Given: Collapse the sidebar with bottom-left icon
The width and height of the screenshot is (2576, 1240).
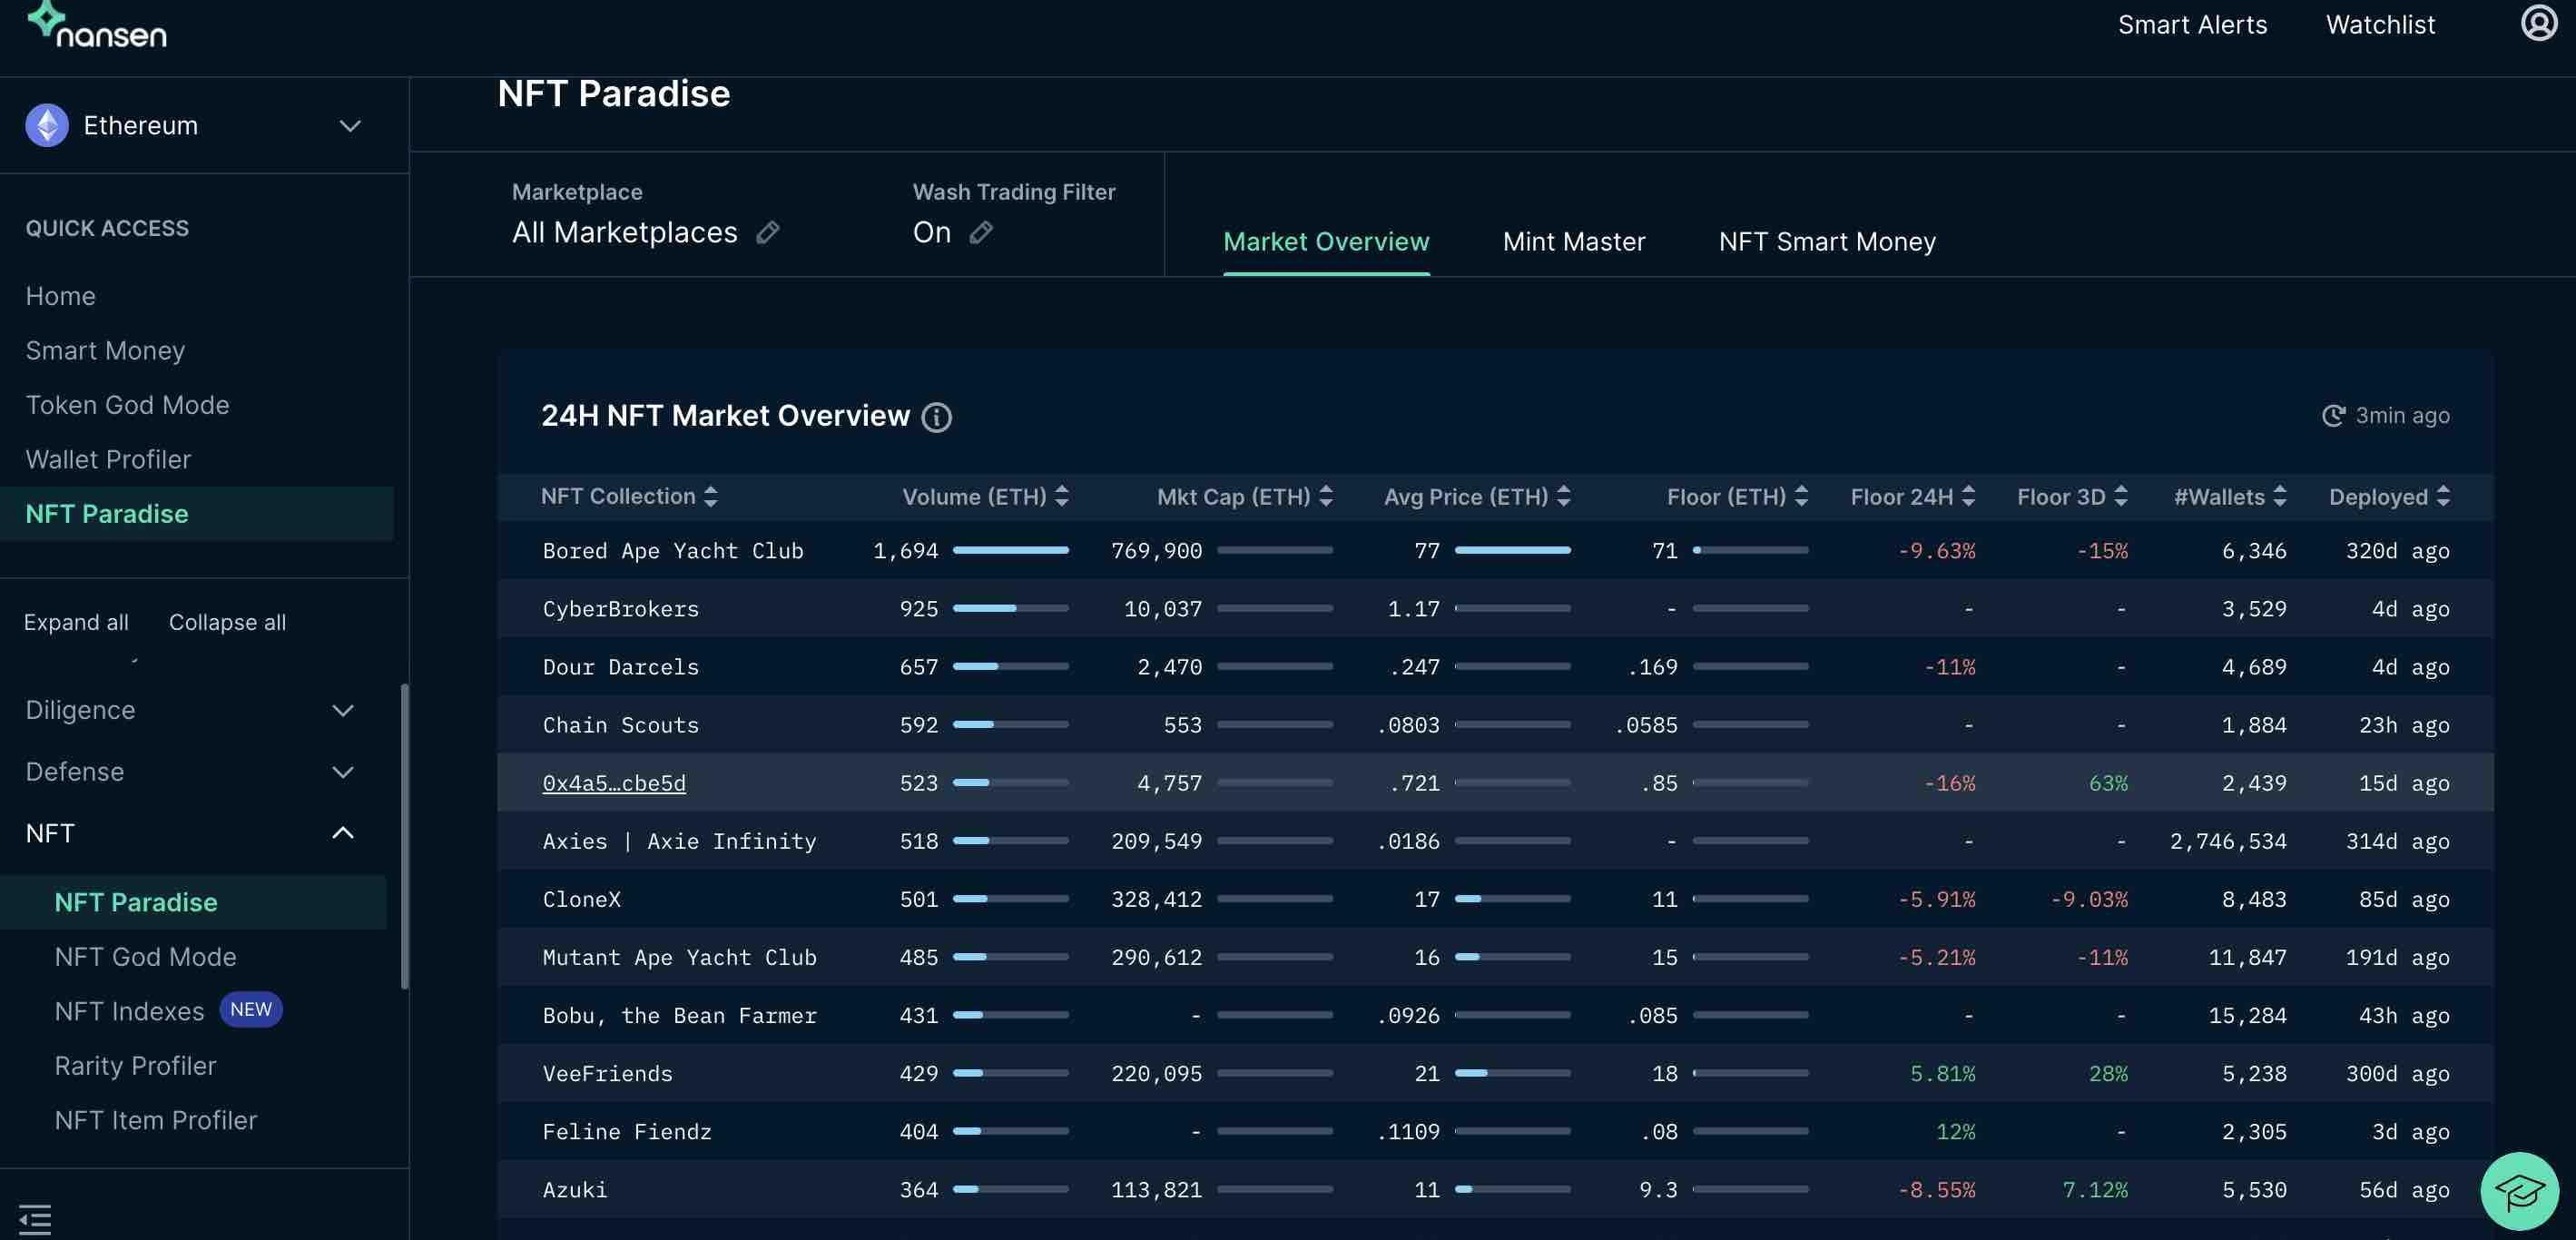Looking at the screenshot, I should [35, 1219].
